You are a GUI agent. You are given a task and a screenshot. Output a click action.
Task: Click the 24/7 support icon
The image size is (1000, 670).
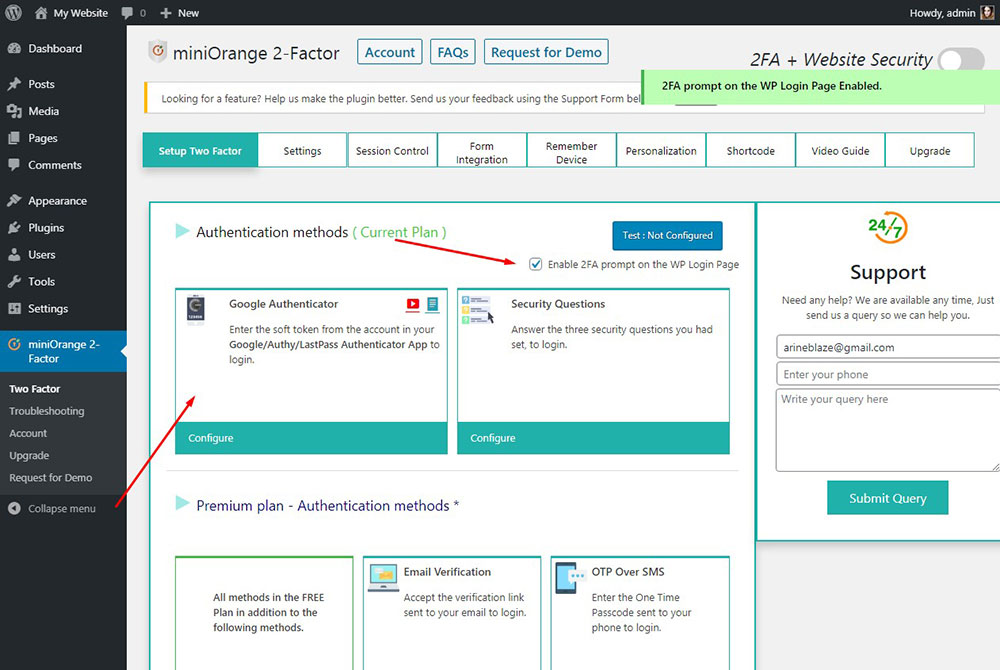887,228
